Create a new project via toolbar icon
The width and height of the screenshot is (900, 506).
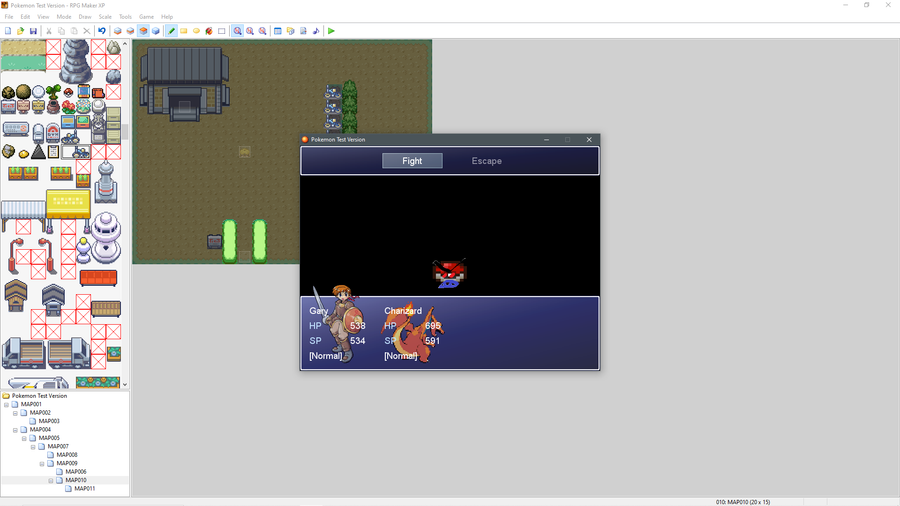coord(8,31)
